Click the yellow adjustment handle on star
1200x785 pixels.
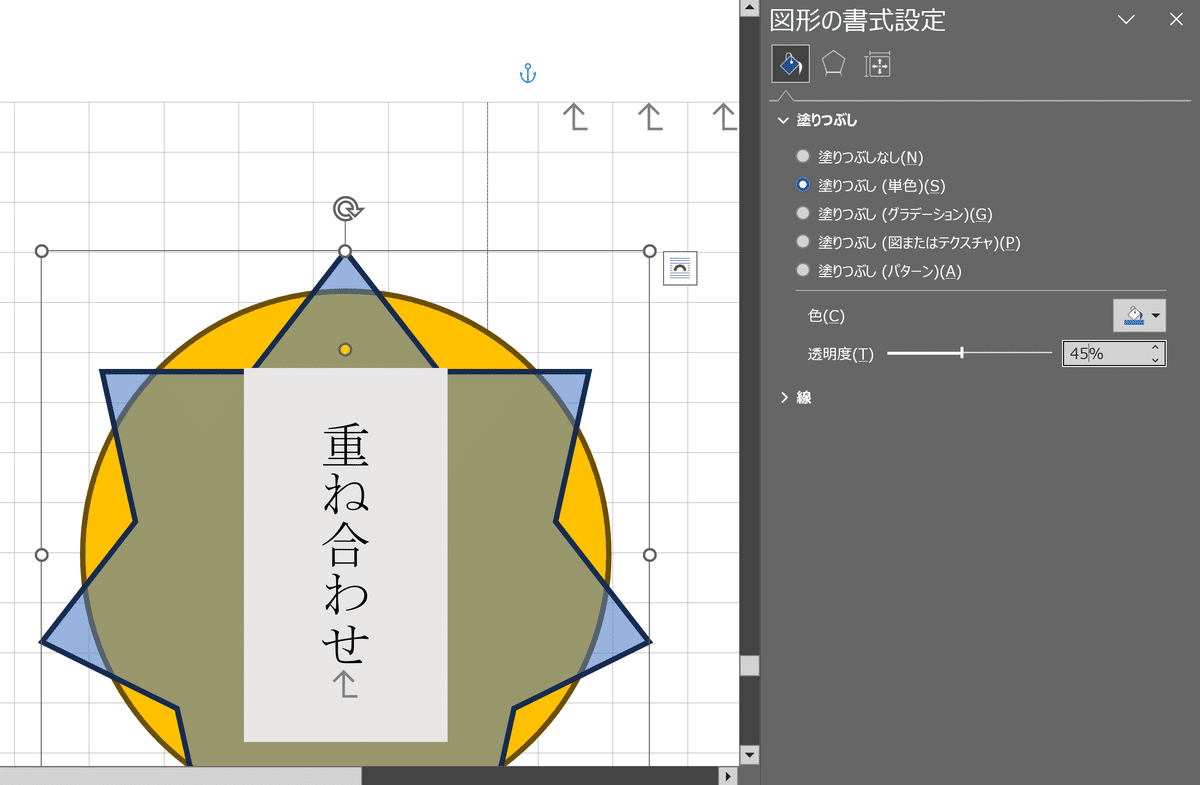pos(345,349)
